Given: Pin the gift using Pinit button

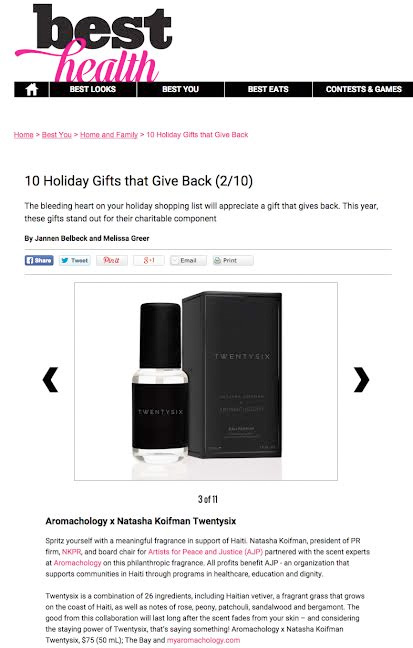Looking at the screenshot, I should tap(112, 260).
